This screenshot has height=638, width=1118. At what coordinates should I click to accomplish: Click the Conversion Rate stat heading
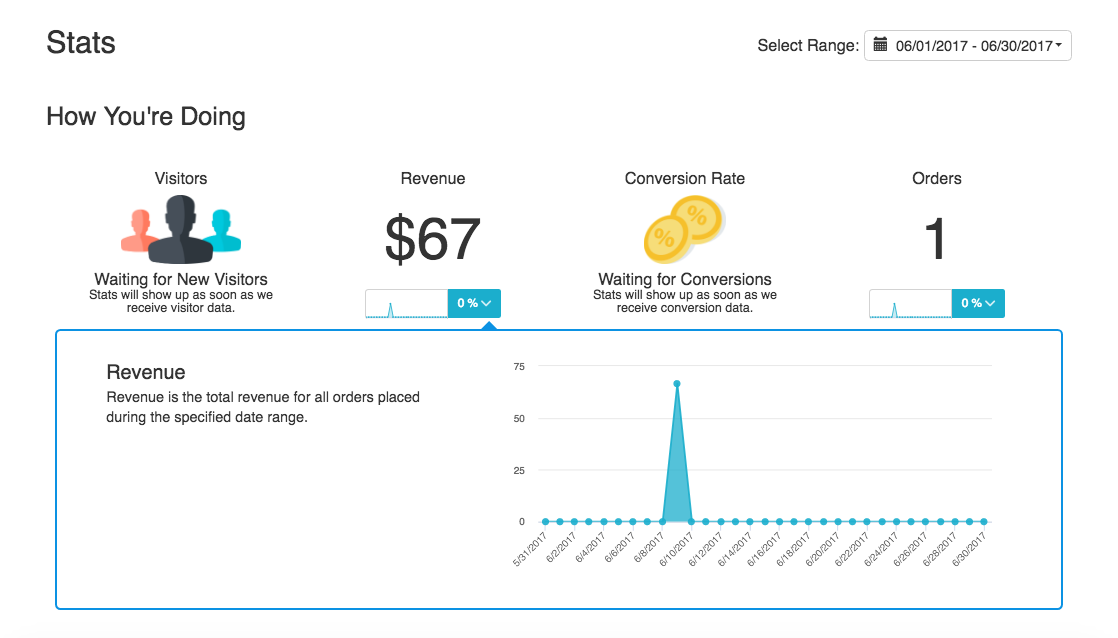tap(685, 178)
